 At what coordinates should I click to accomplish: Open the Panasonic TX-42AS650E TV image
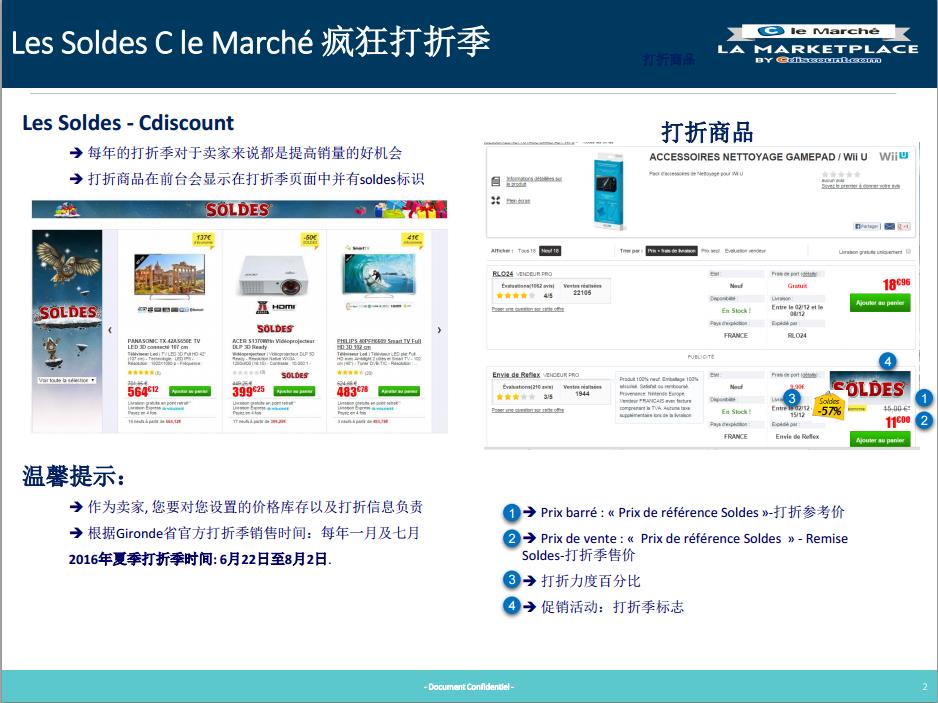170,275
